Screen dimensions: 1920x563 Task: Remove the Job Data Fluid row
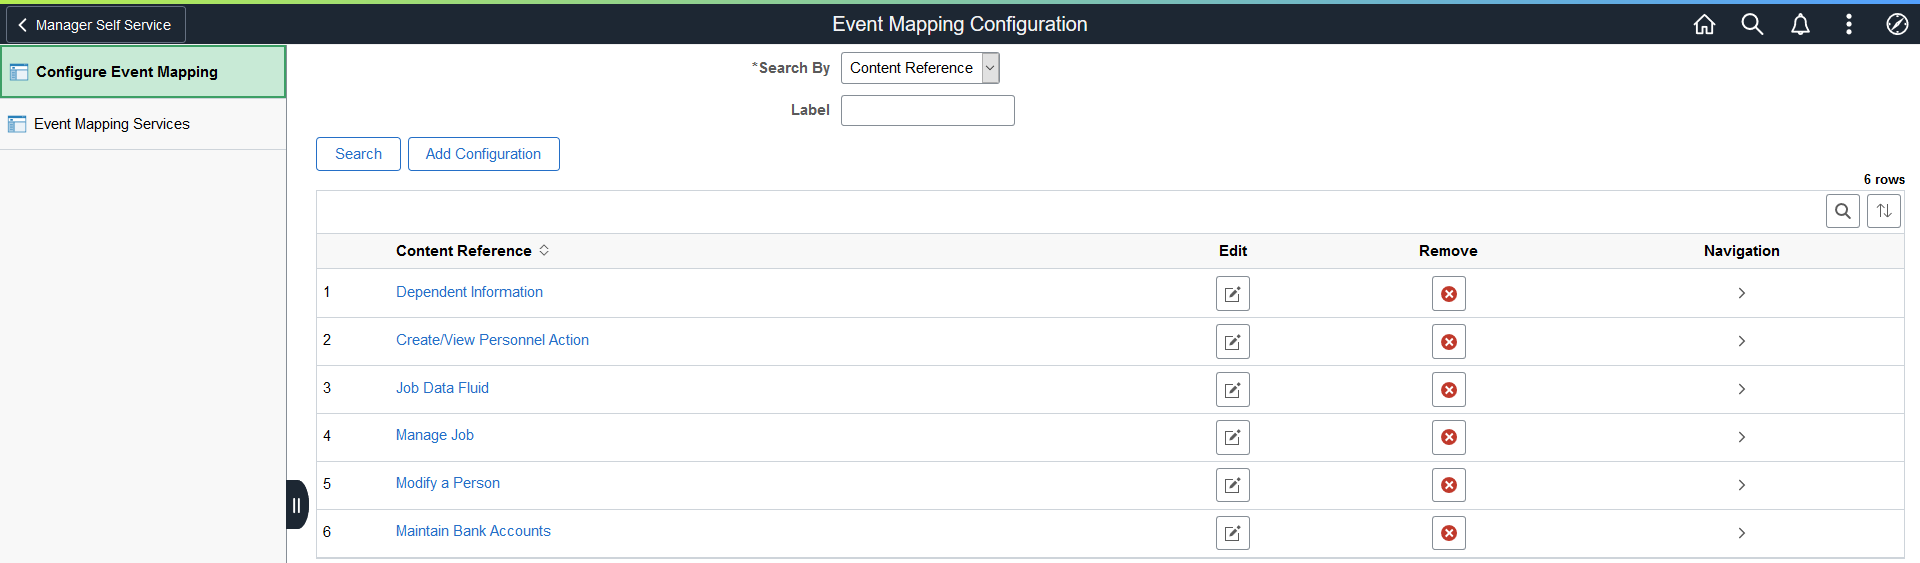click(1449, 390)
